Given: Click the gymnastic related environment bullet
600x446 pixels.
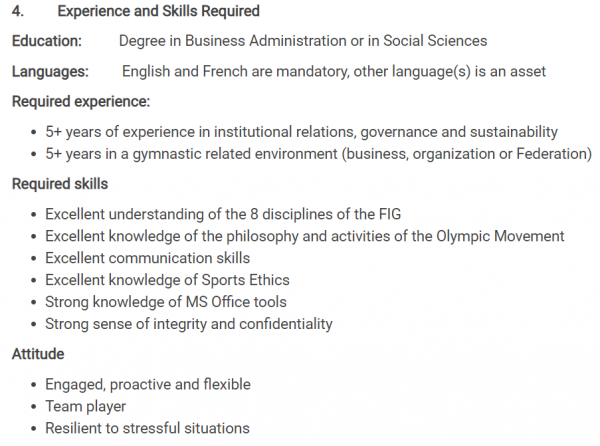Looking at the screenshot, I should [318, 154].
